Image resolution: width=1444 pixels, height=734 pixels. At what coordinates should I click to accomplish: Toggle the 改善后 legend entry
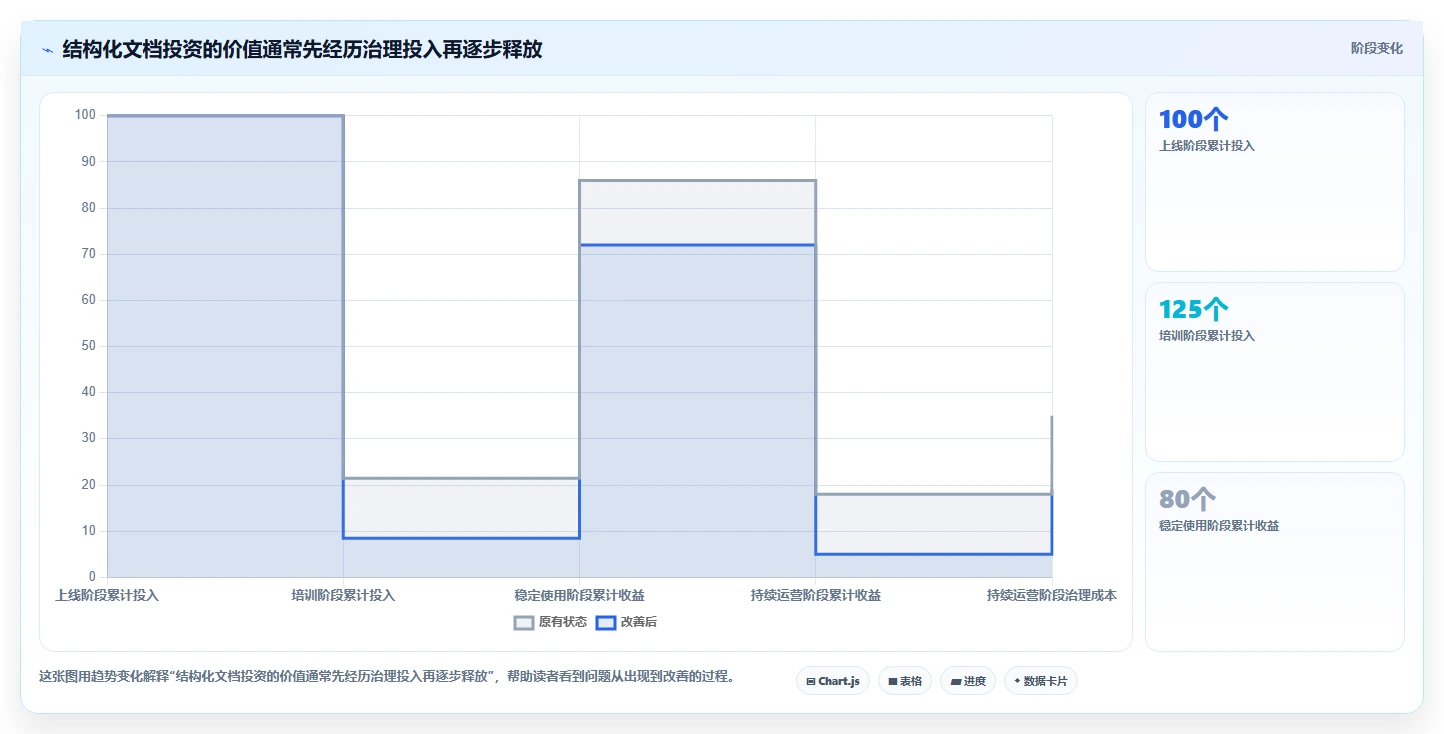tap(627, 622)
